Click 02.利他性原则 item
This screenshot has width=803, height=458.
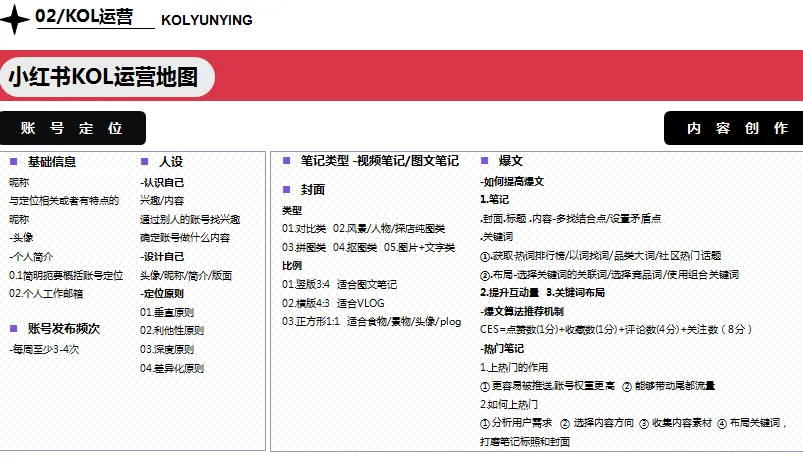(172, 330)
